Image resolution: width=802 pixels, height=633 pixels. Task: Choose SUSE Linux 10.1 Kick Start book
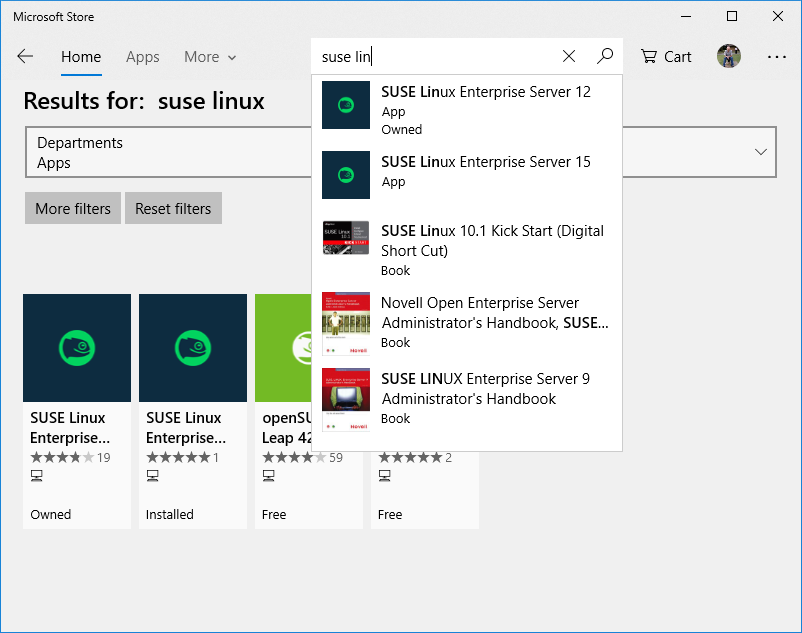pyautogui.click(x=466, y=250)
